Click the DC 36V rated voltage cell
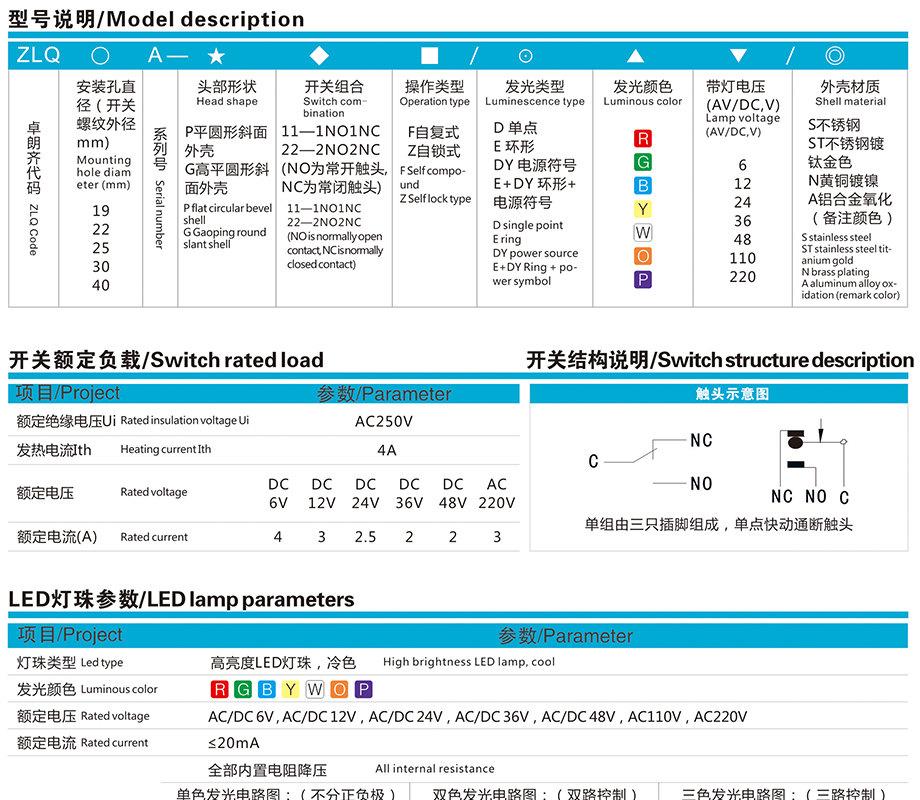This screenshot has width=920, height=800. 409,494
